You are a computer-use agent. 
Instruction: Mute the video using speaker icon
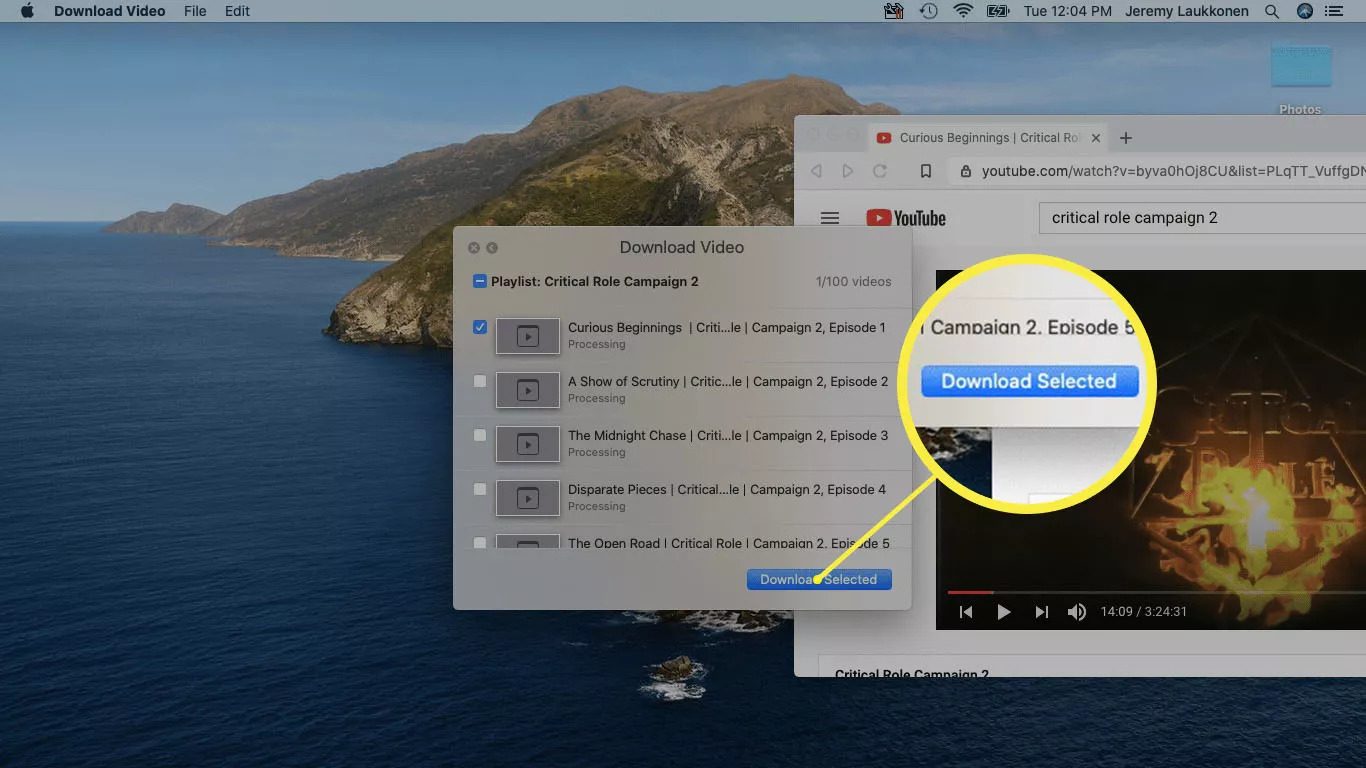point(1077,612)
